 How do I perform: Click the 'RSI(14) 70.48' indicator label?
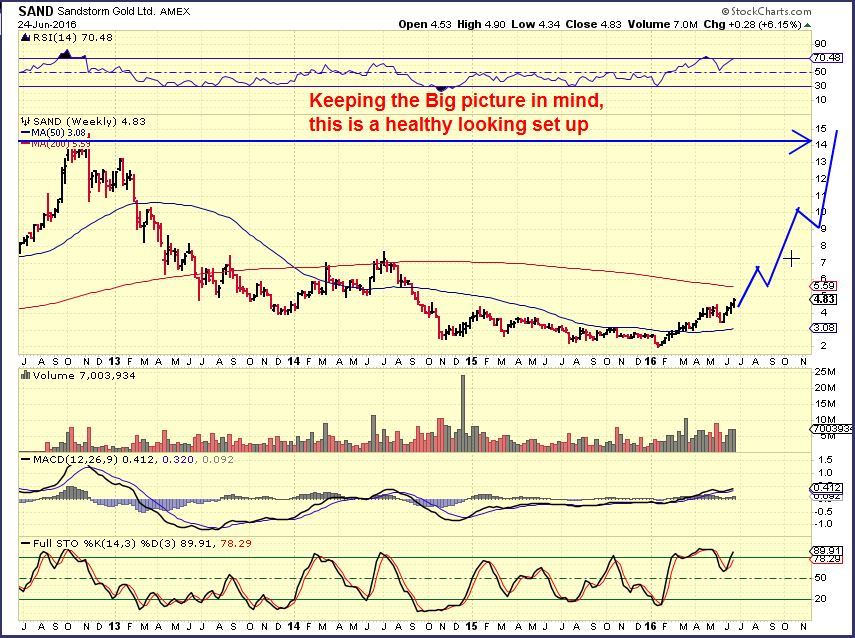tap(73, 38)
